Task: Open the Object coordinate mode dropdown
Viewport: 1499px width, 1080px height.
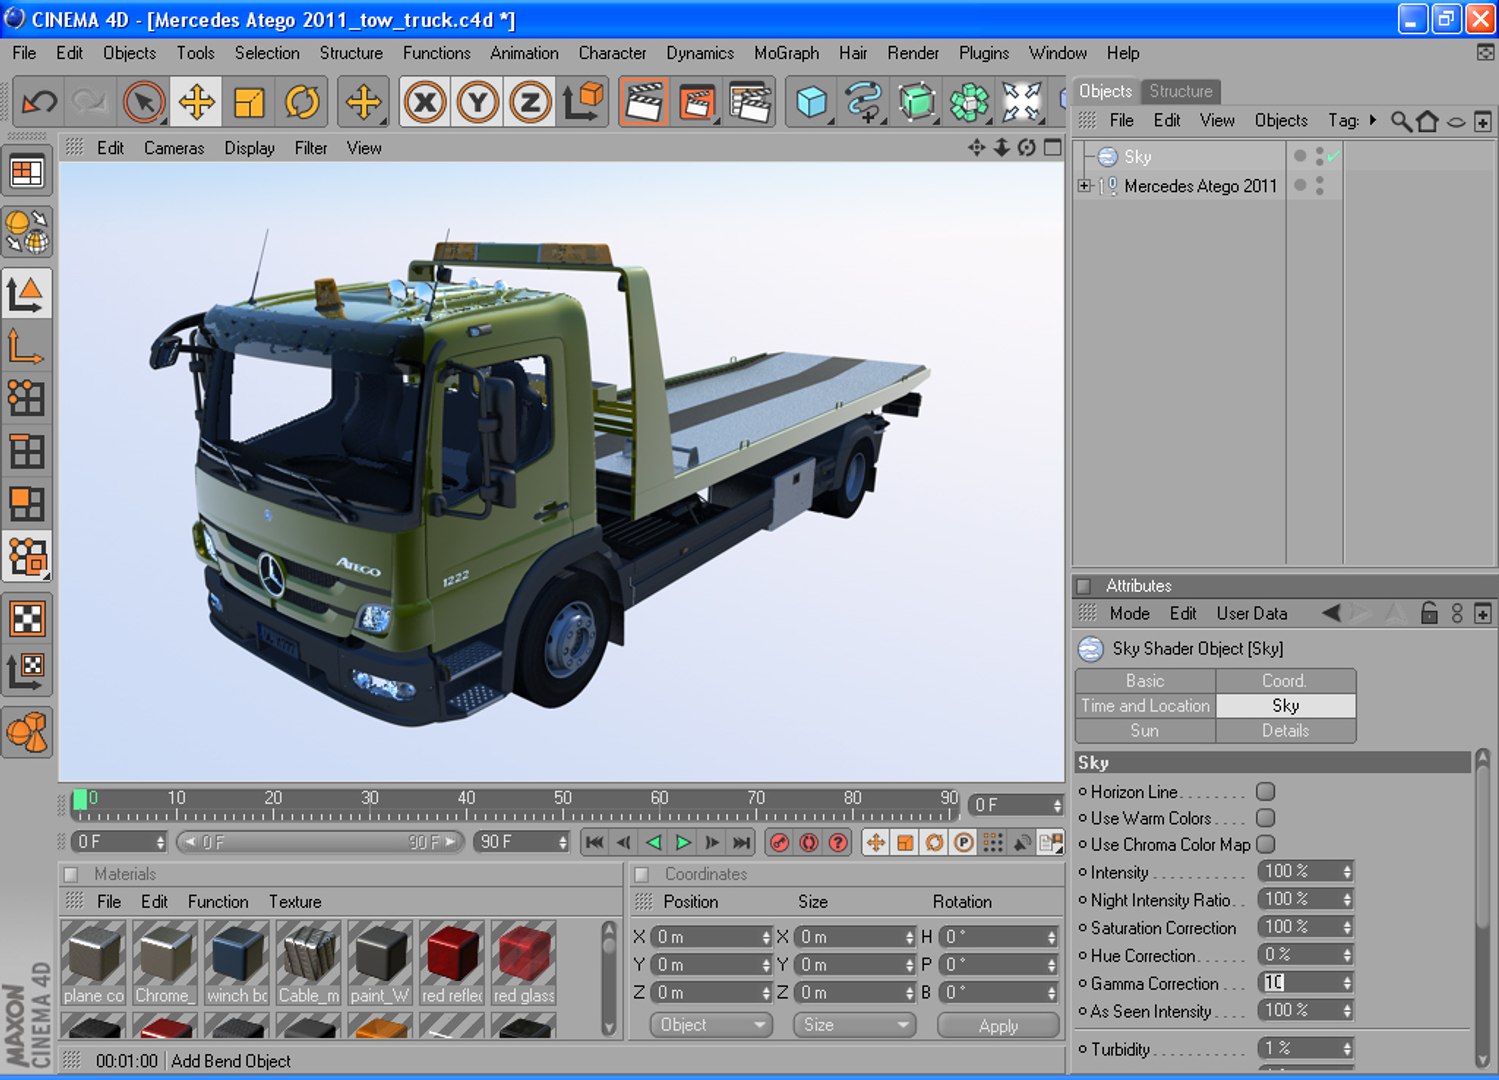Action: pyautogui.click(x=711, y=1025)
